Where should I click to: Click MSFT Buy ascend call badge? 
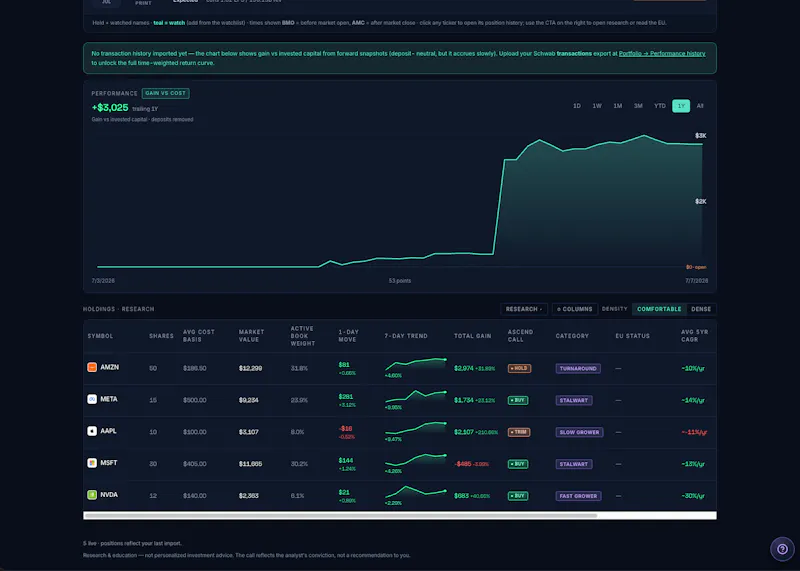517,464
